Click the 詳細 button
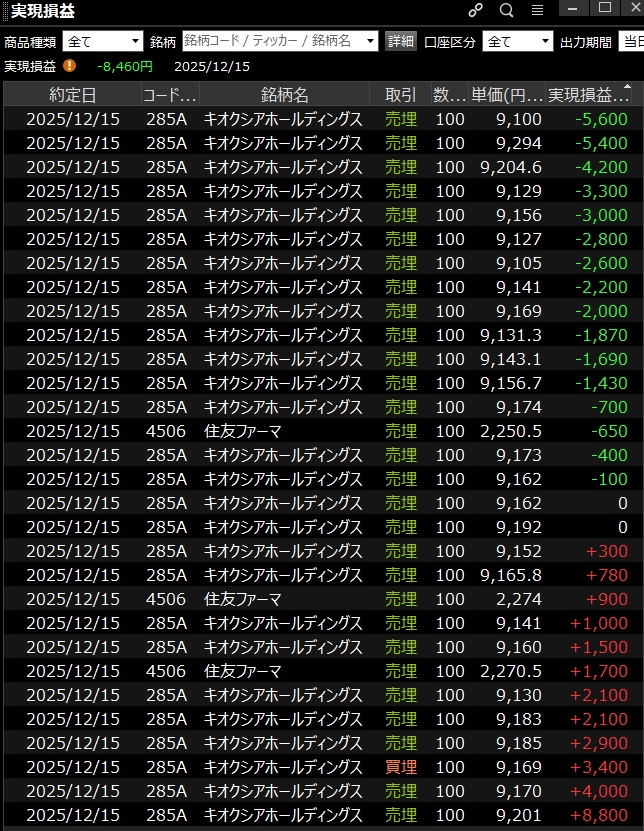 [x=400, y=42]
